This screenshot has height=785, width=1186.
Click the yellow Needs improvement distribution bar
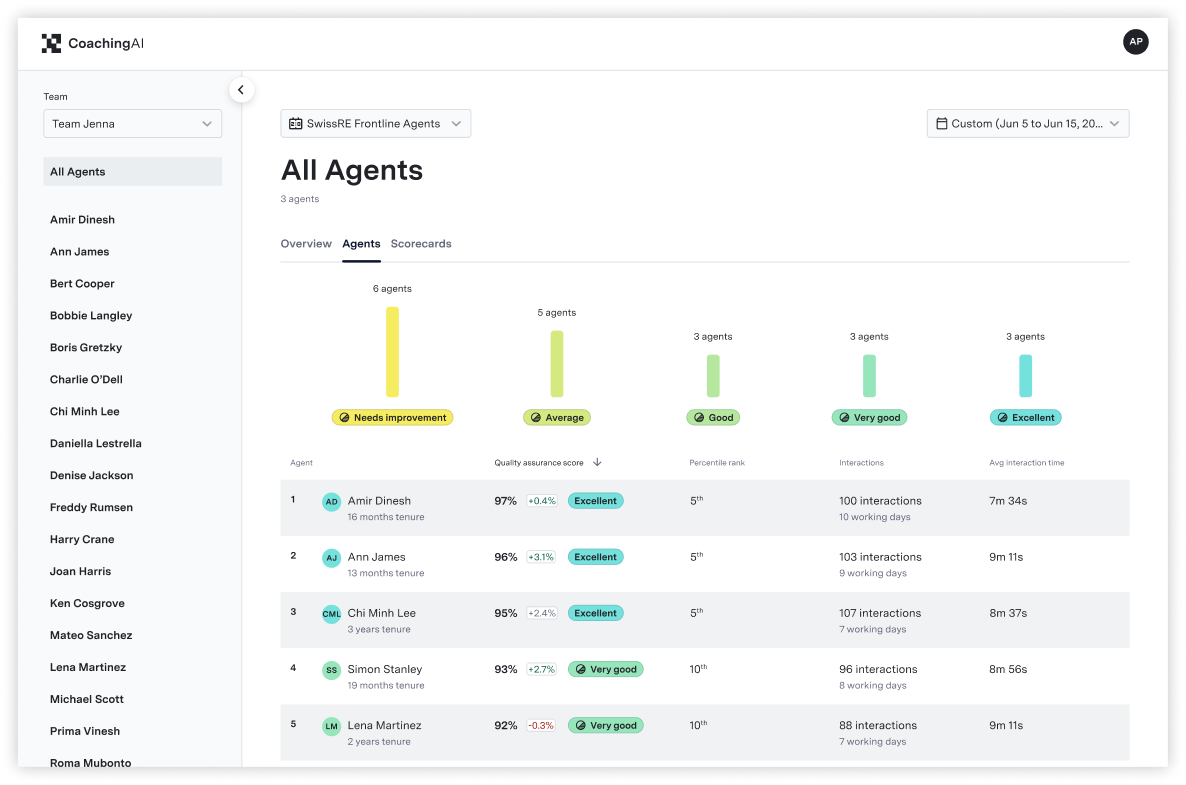[x=392, y=352]
